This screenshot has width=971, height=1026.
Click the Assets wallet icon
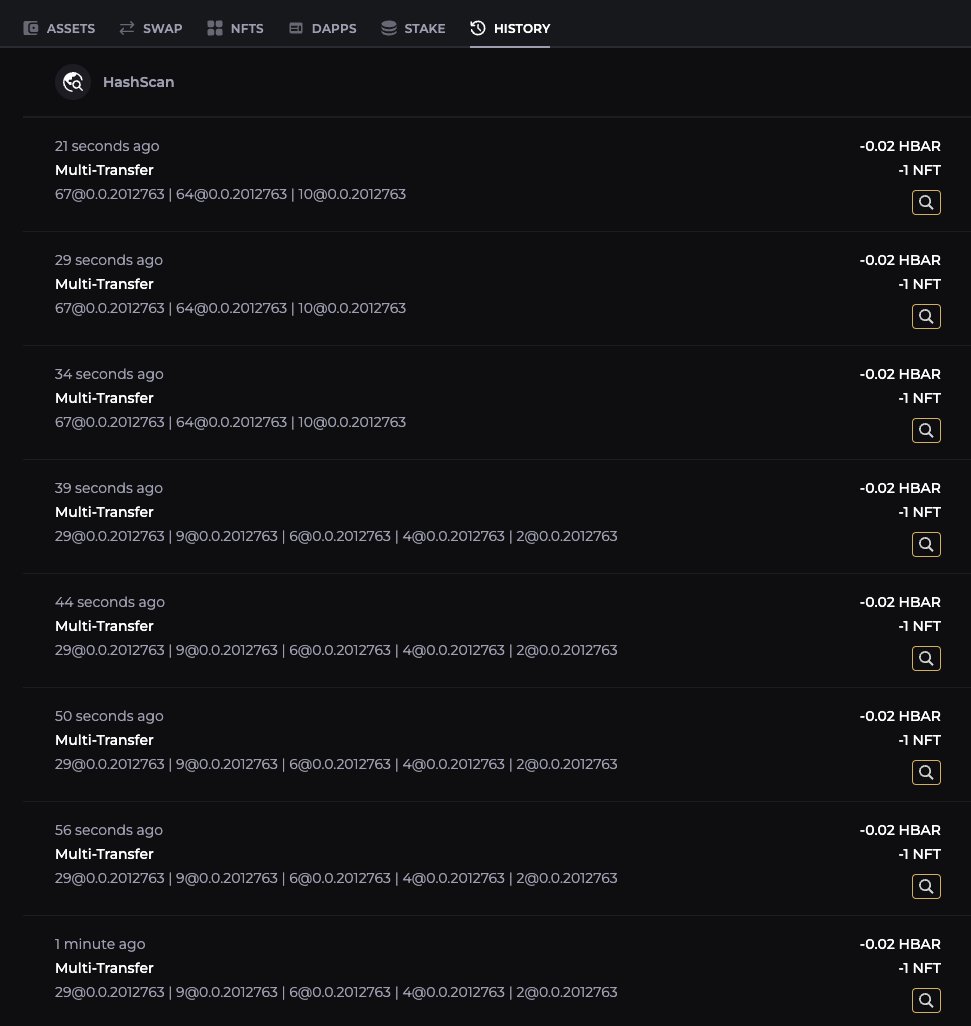pyautogui.click(x=31, y=27)
